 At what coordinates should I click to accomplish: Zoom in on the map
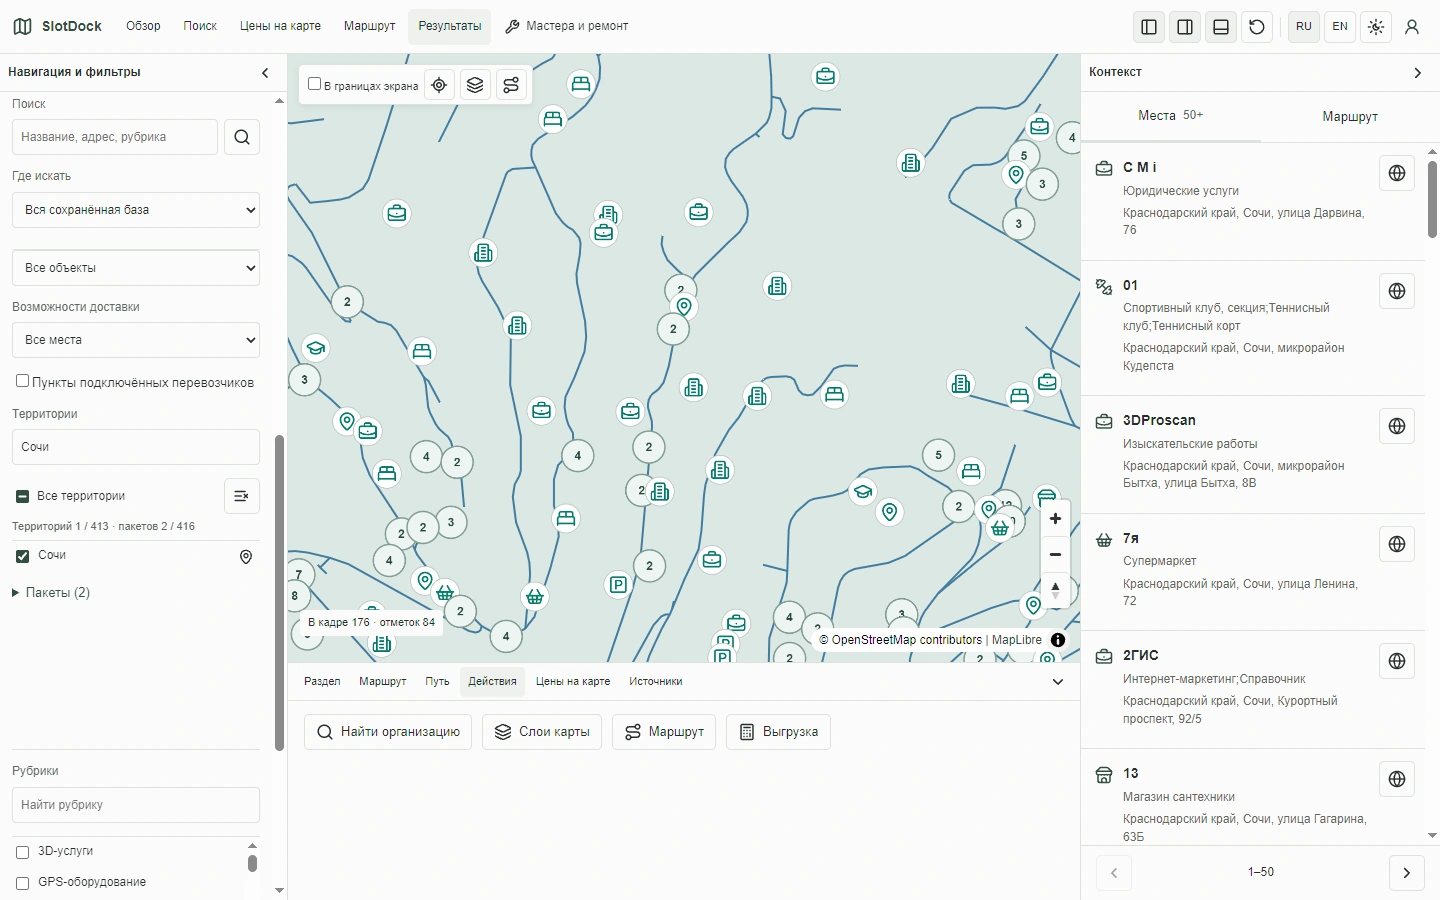click(x=1055, y=519)
